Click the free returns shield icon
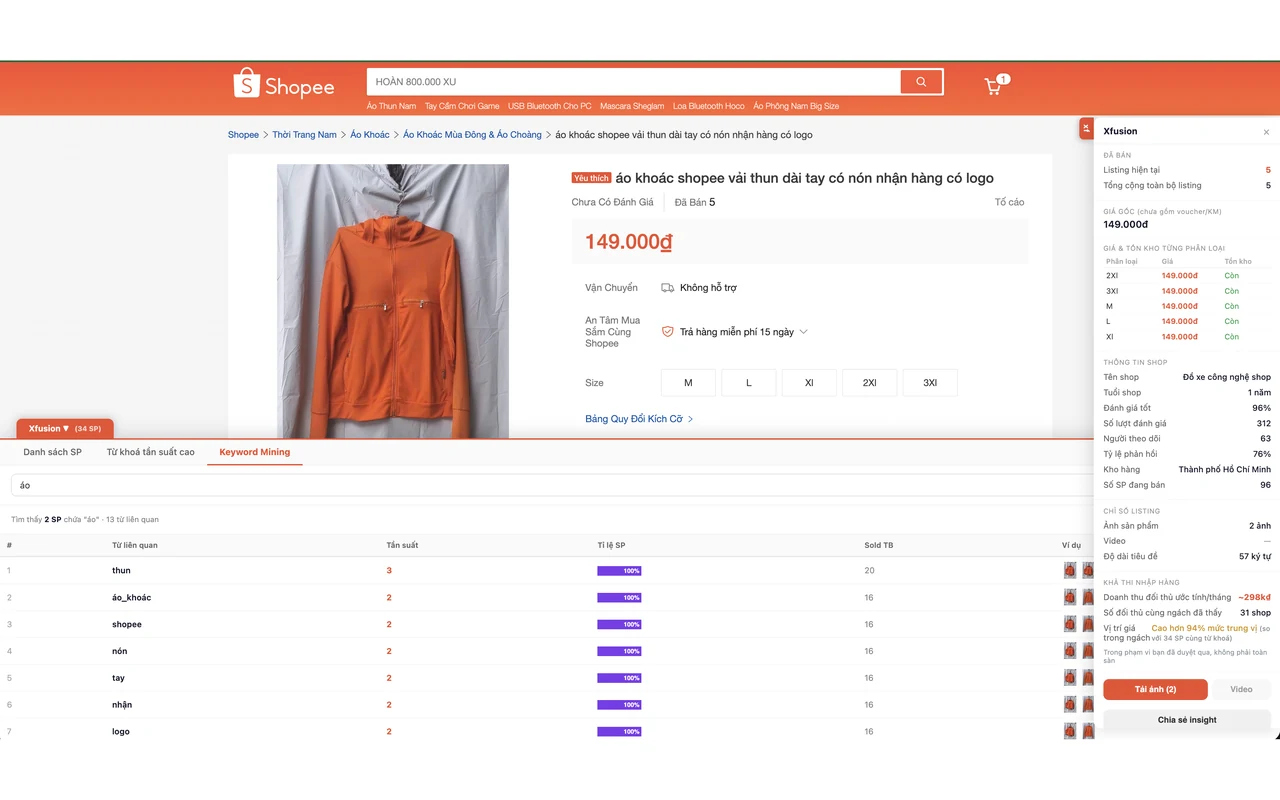 [x=668, y=332]
